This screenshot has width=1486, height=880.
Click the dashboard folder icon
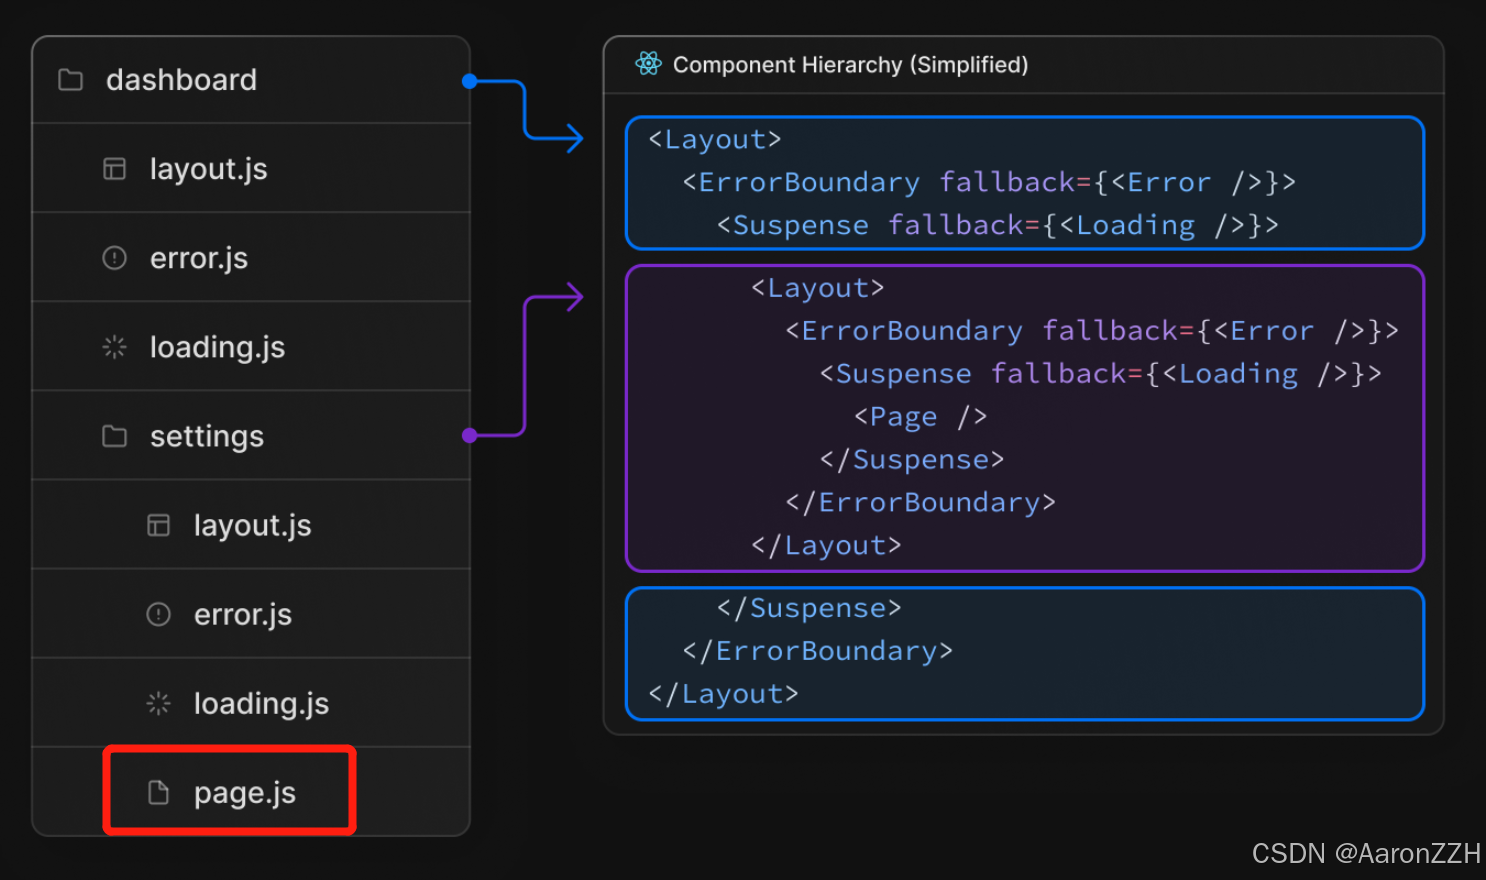(70, 80)
